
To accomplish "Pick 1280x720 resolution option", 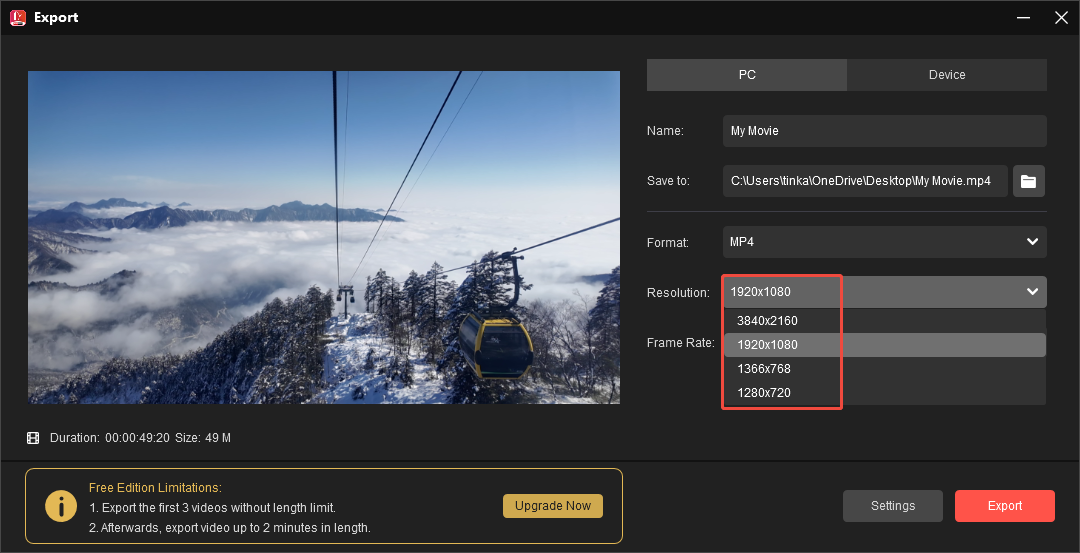I will [x=884, y=393].
